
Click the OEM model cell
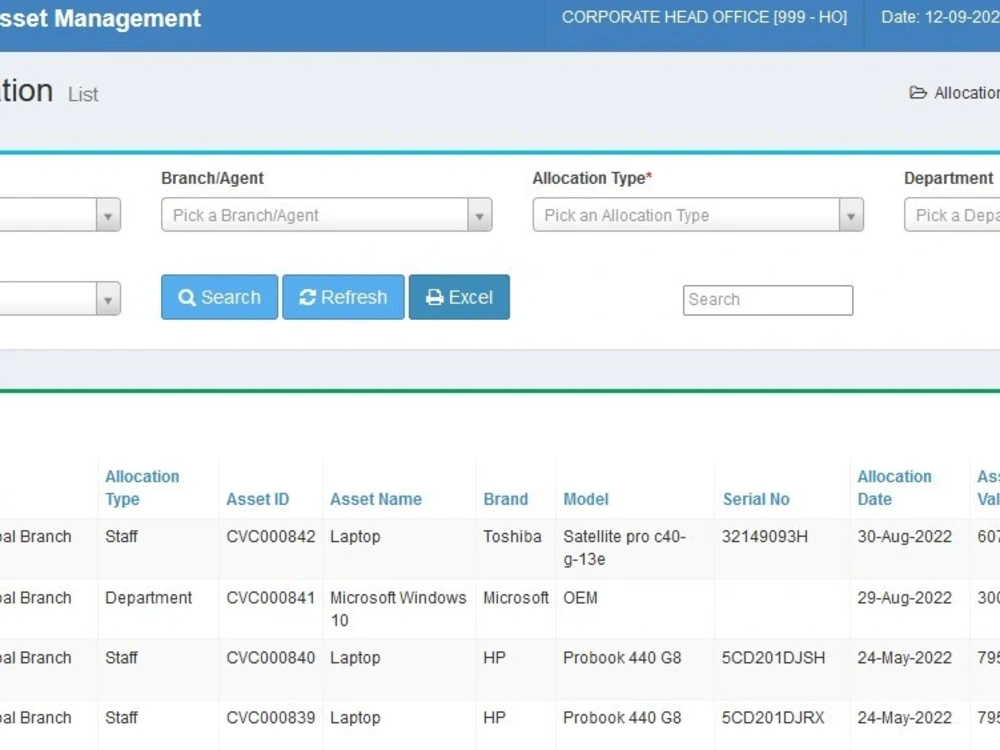coord(580,598)
